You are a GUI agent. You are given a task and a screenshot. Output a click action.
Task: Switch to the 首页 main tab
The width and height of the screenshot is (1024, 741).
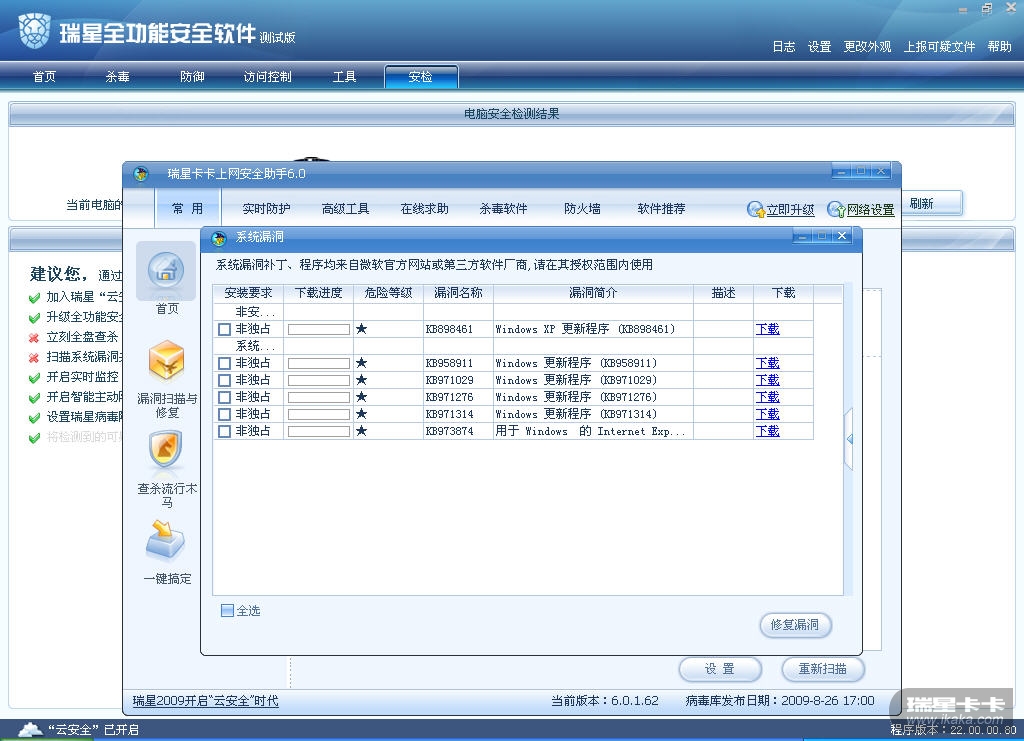click(x=44, y=76)
